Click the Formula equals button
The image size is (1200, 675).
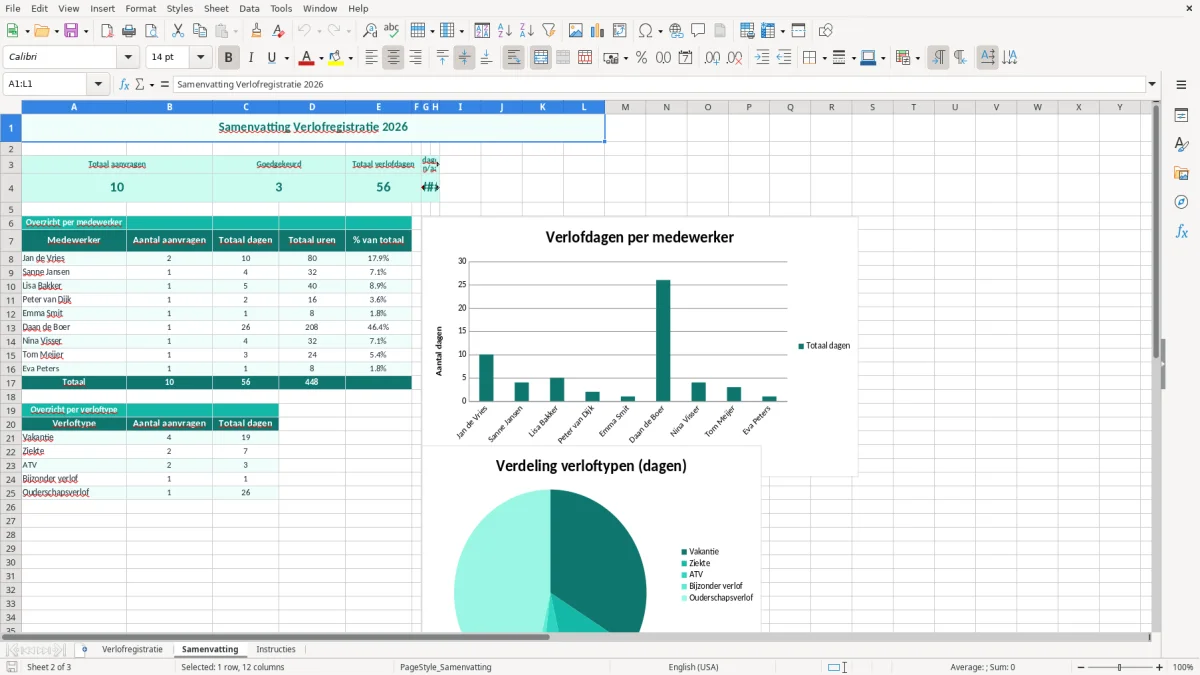click(x=165, y=84)
